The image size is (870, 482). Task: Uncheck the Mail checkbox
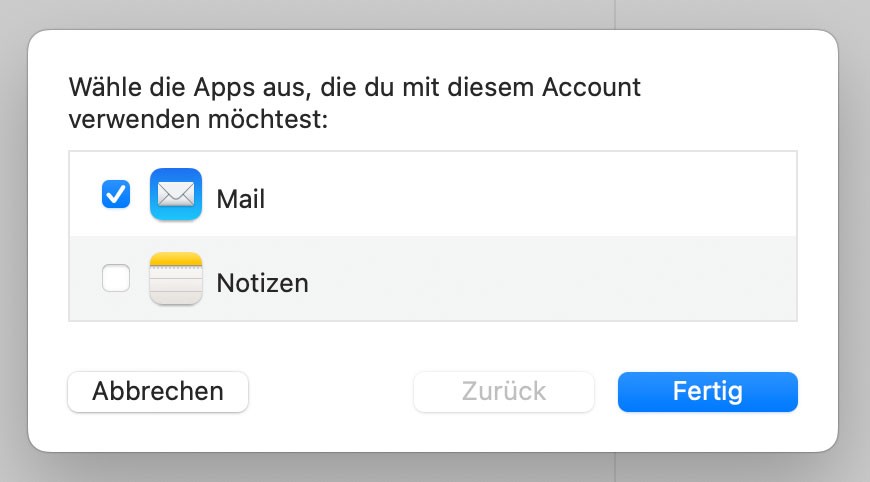(x=116, y=194)
